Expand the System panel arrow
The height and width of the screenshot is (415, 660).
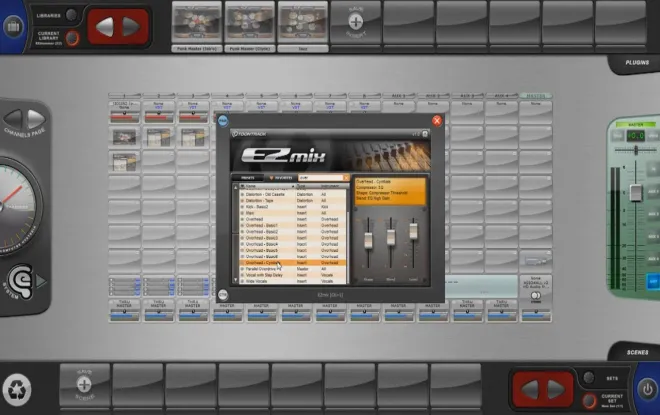coord(41,281)
